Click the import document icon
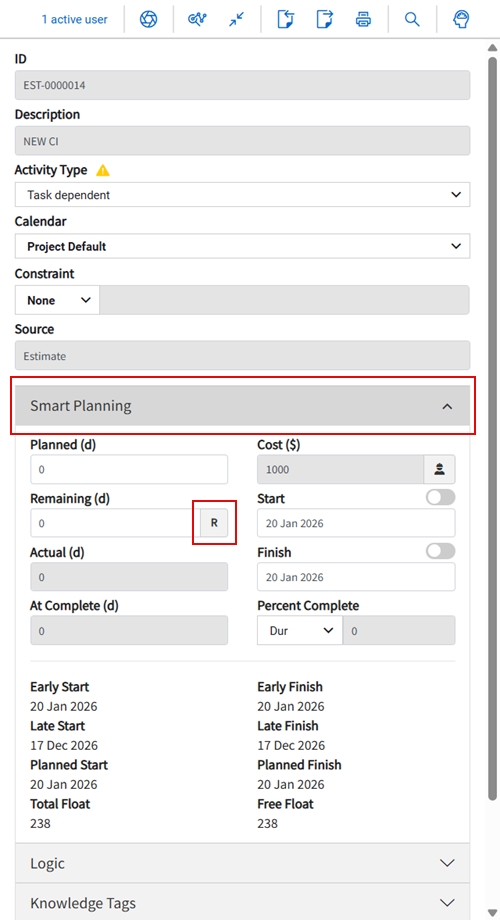 [x=285, y=19]
